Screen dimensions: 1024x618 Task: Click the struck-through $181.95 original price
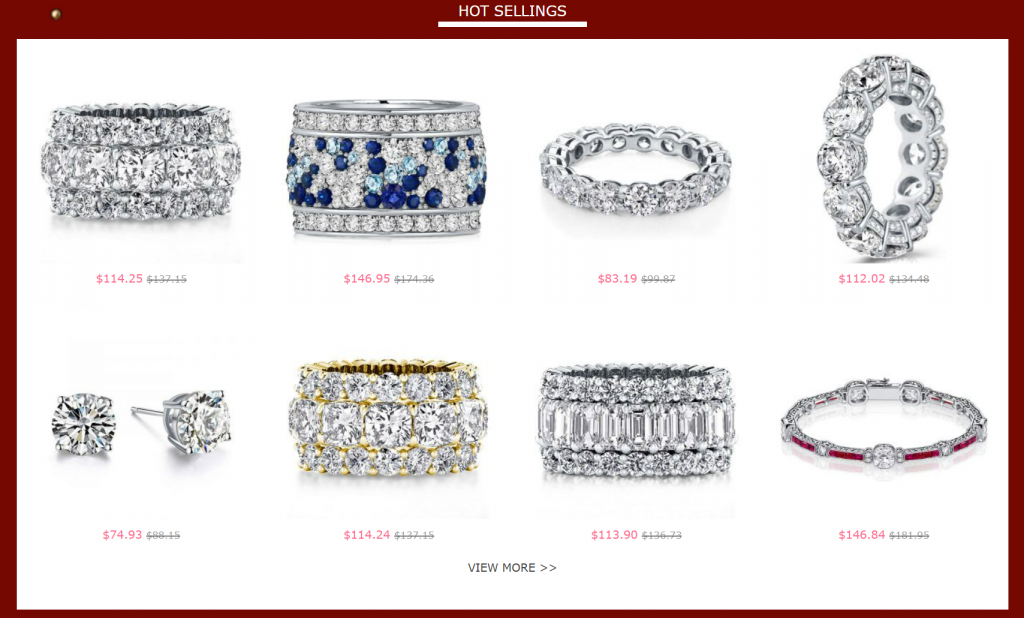(909, 536)
